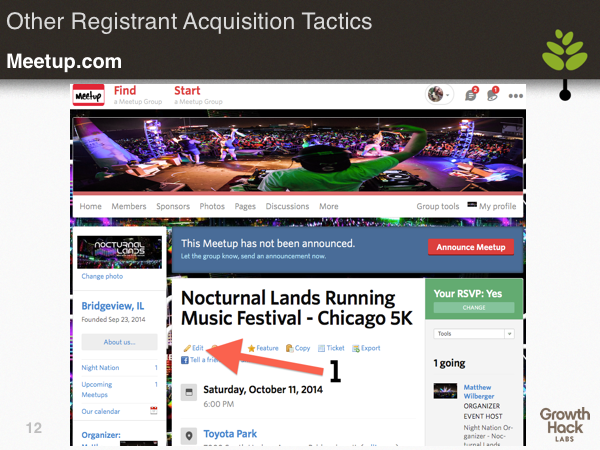The width and height of the screenshot is (600, 450).
Task: Click the Copy event link
Action: click(x=298, y=348)
